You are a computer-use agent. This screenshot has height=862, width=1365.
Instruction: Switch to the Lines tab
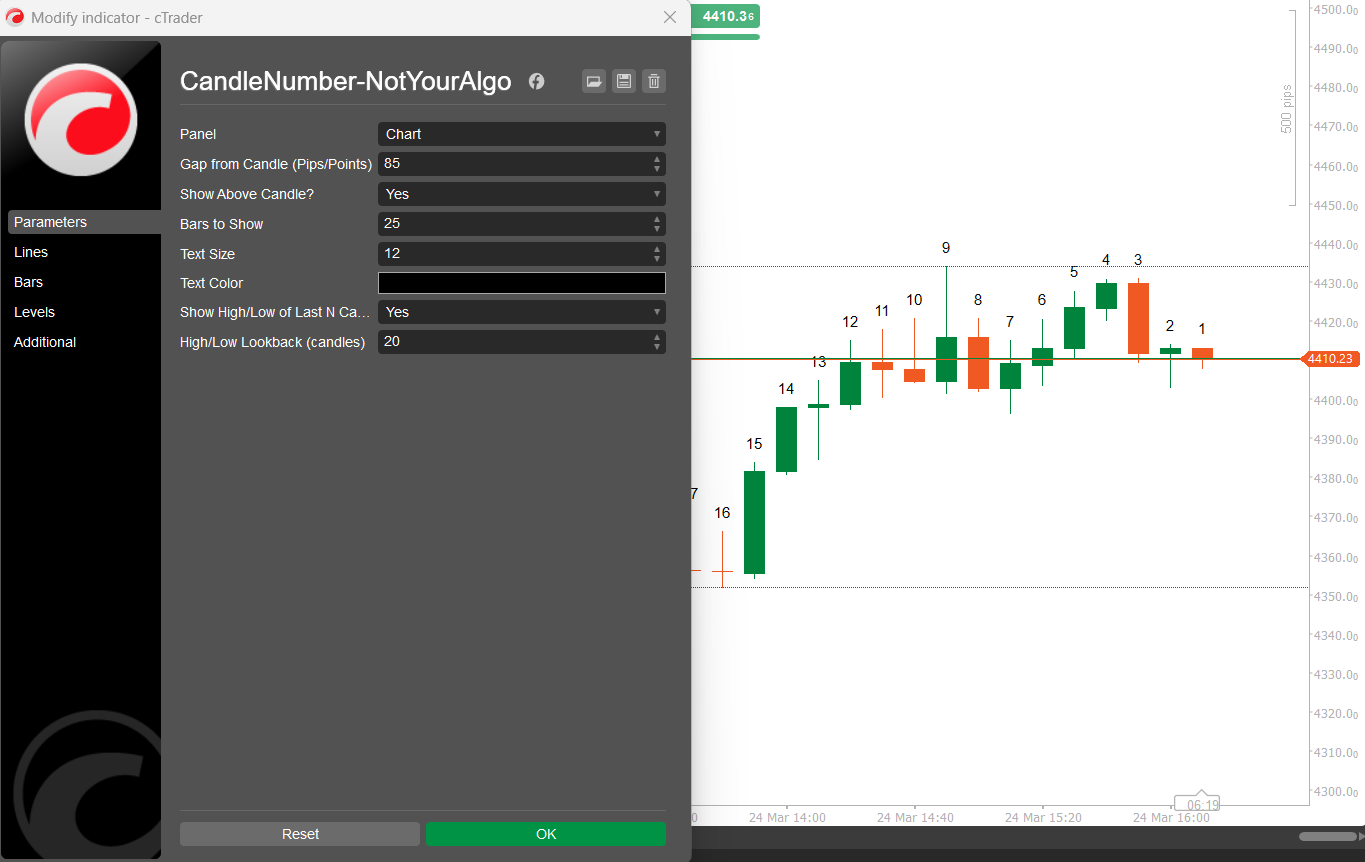[31, 252]
